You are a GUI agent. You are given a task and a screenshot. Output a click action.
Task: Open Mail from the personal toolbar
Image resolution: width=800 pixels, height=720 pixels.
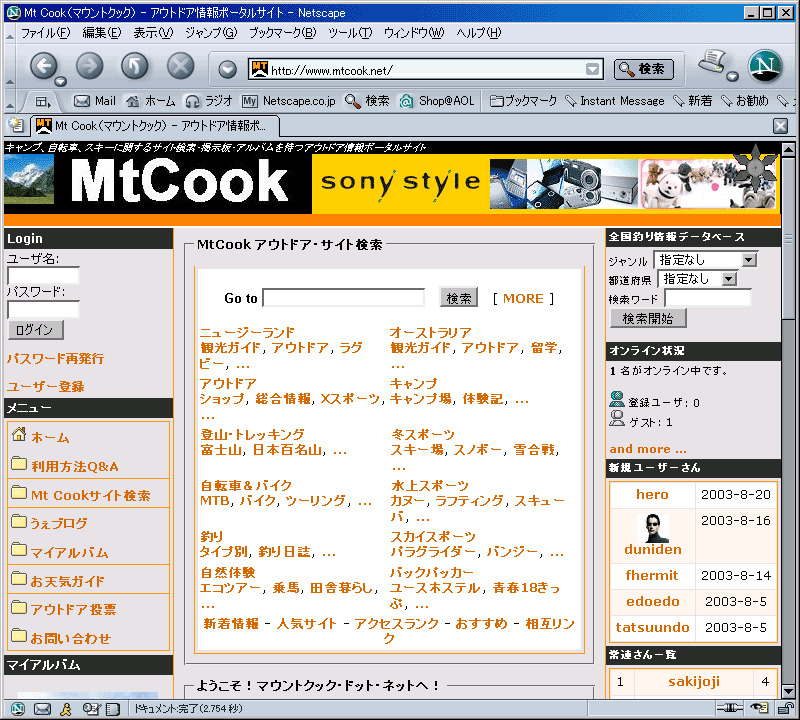(95, 101)
